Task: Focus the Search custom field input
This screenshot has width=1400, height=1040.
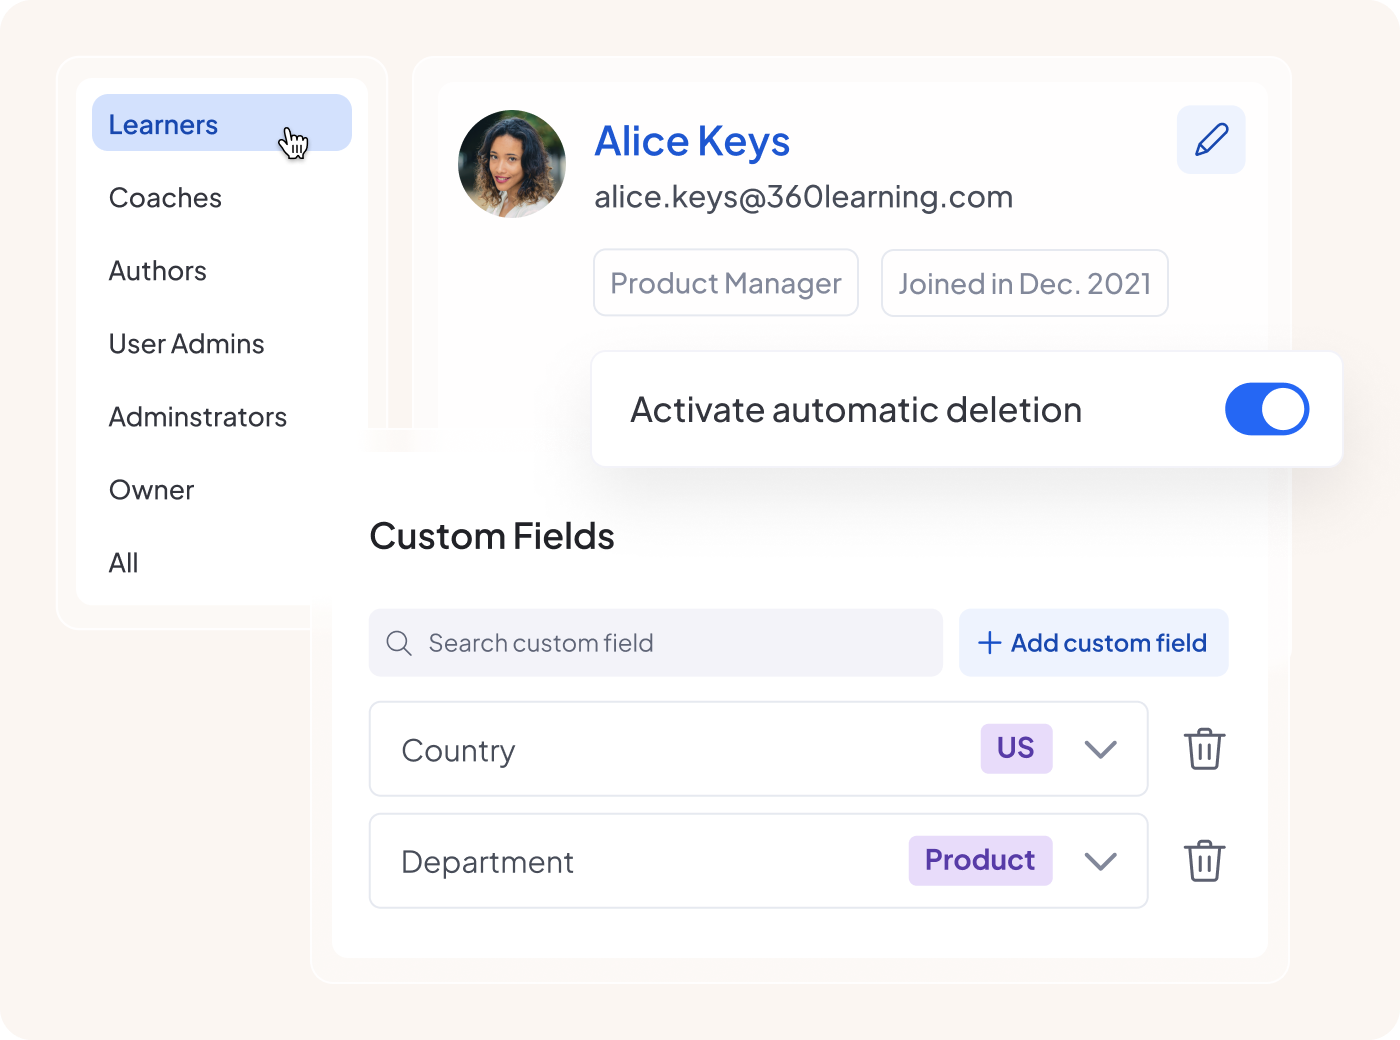Action: coord(656,643)
